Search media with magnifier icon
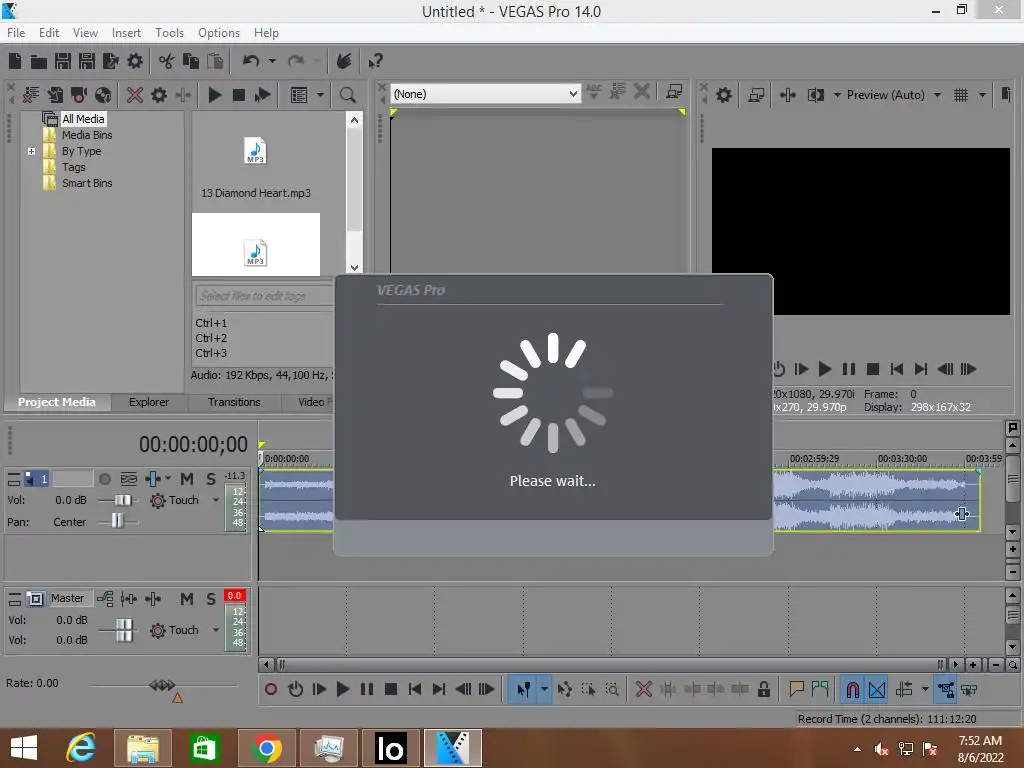 [x=347, y=95]
